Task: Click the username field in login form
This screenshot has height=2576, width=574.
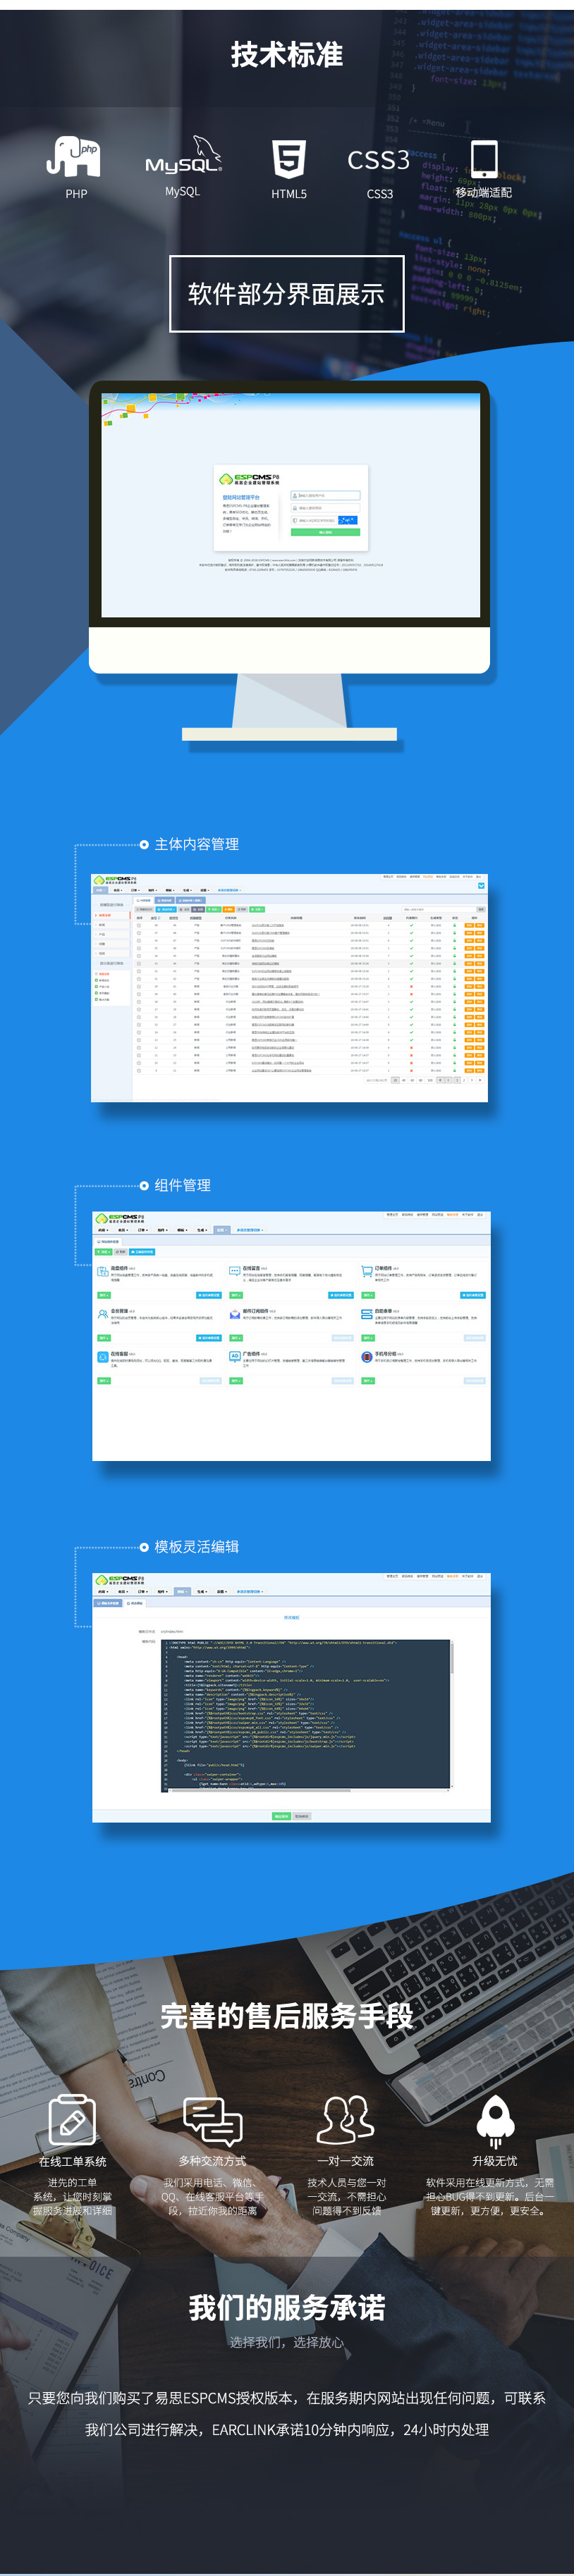Action: click(x=325, y=495)
